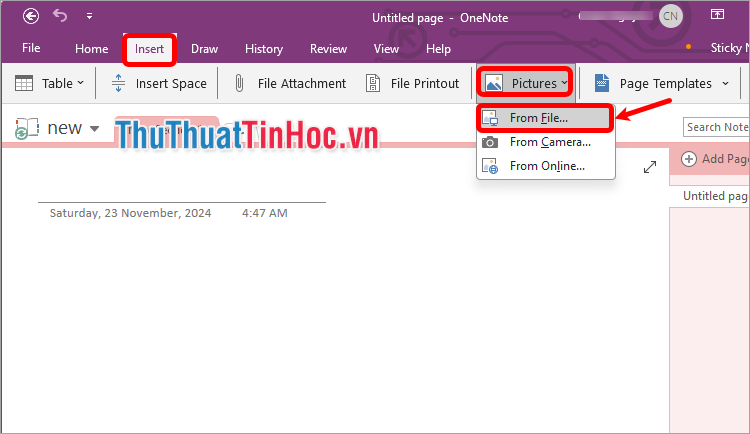Viewport: 750px width, 434px height.
Task: Expand the 'new' notebook dropdown arrow
Action: pyautogui.click(x=95, y=128)
